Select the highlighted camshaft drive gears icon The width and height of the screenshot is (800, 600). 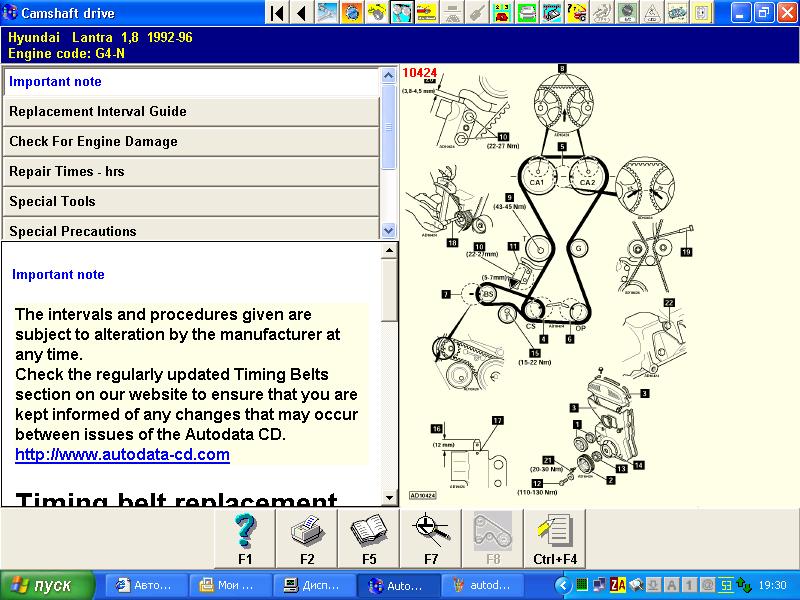click(x=402, y=12)
